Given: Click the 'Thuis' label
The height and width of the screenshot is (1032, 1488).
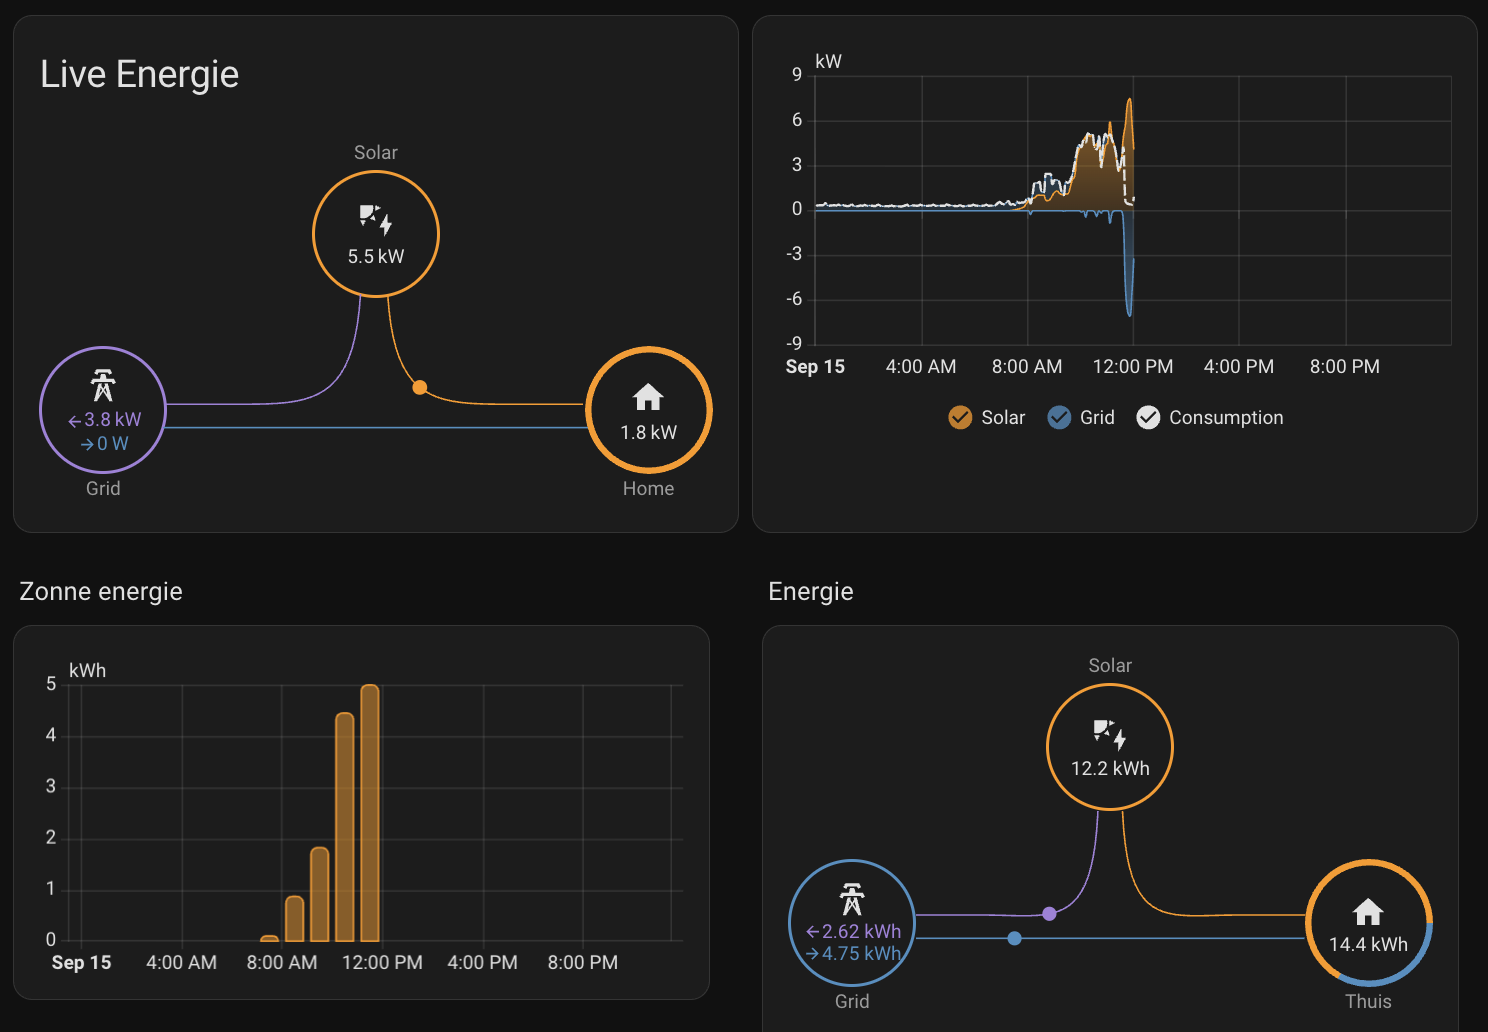Looking at the screenshot, I should (x=1368, y=1001).
